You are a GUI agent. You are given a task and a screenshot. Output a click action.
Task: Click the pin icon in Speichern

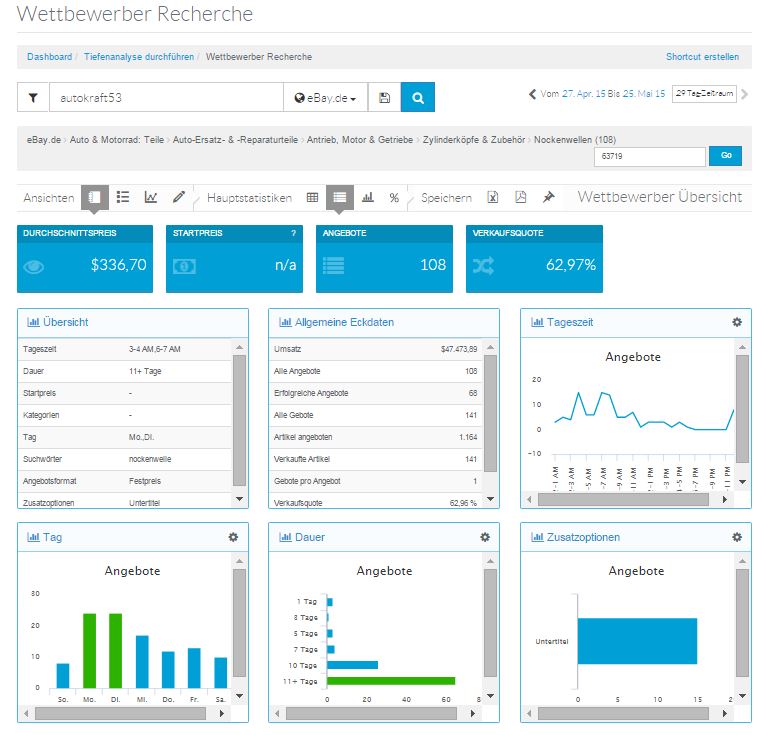(x=548, y=197)
